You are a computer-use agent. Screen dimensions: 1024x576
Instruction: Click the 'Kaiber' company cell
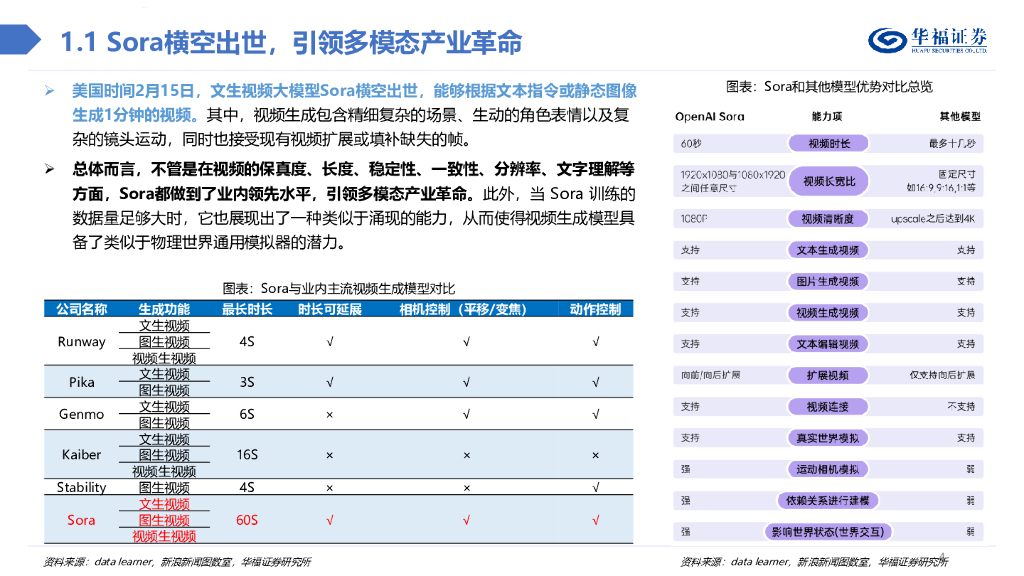point(81,455)
